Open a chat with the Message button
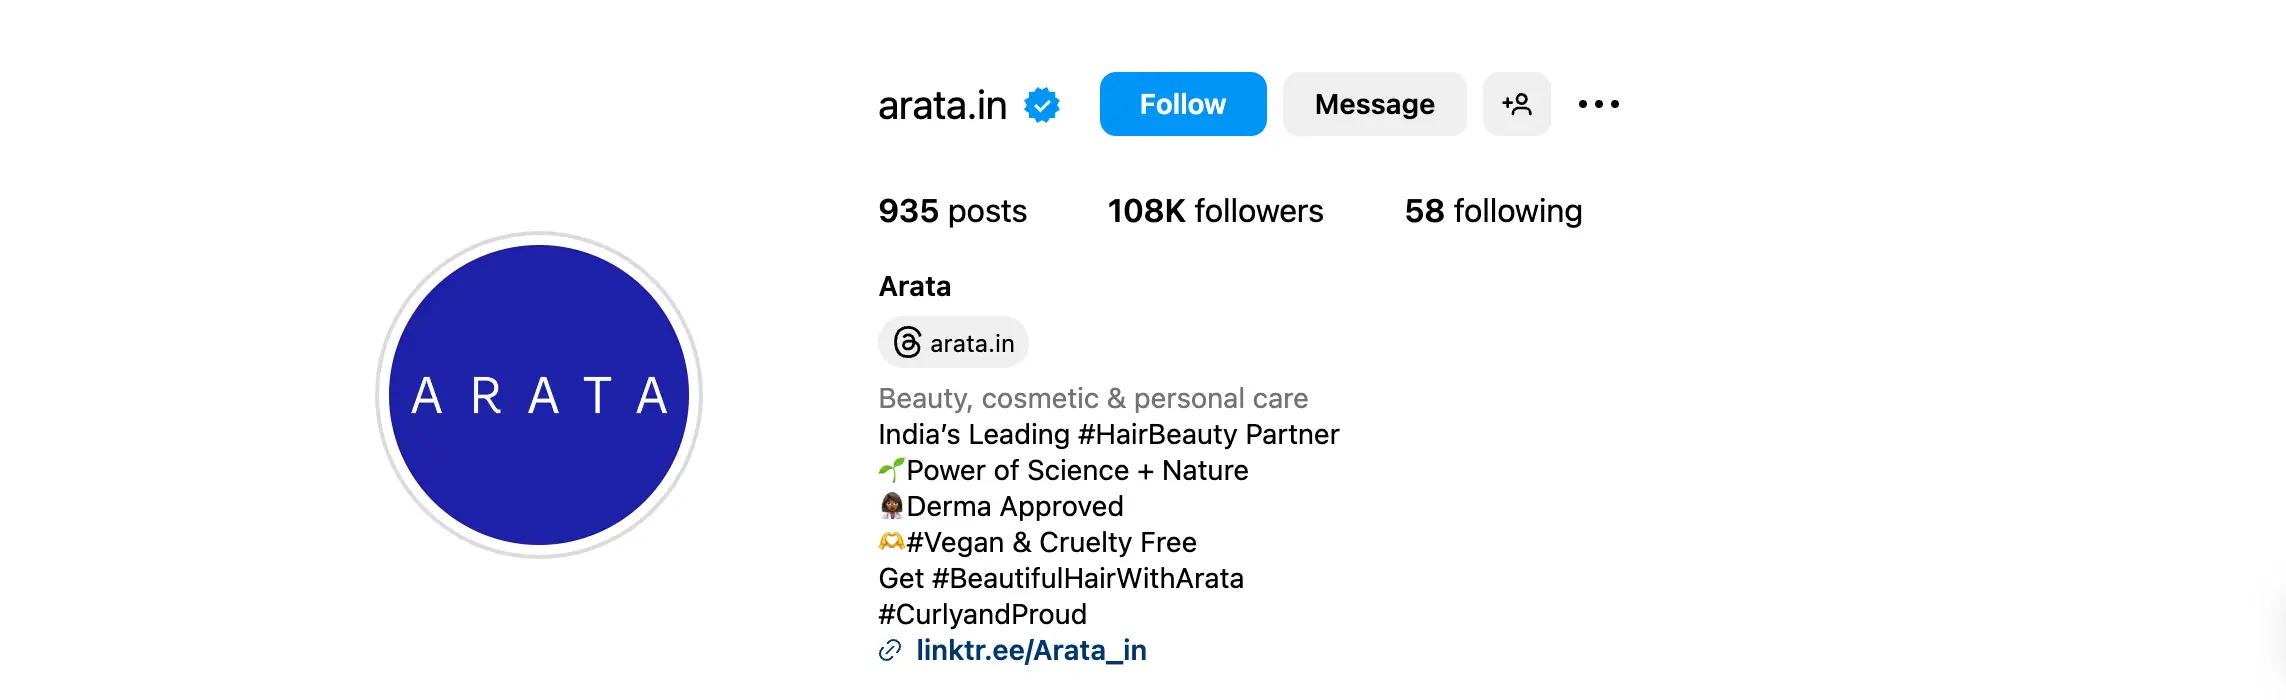The height and width of the screenshot is (700, 2286). (x=1375, y=104)
